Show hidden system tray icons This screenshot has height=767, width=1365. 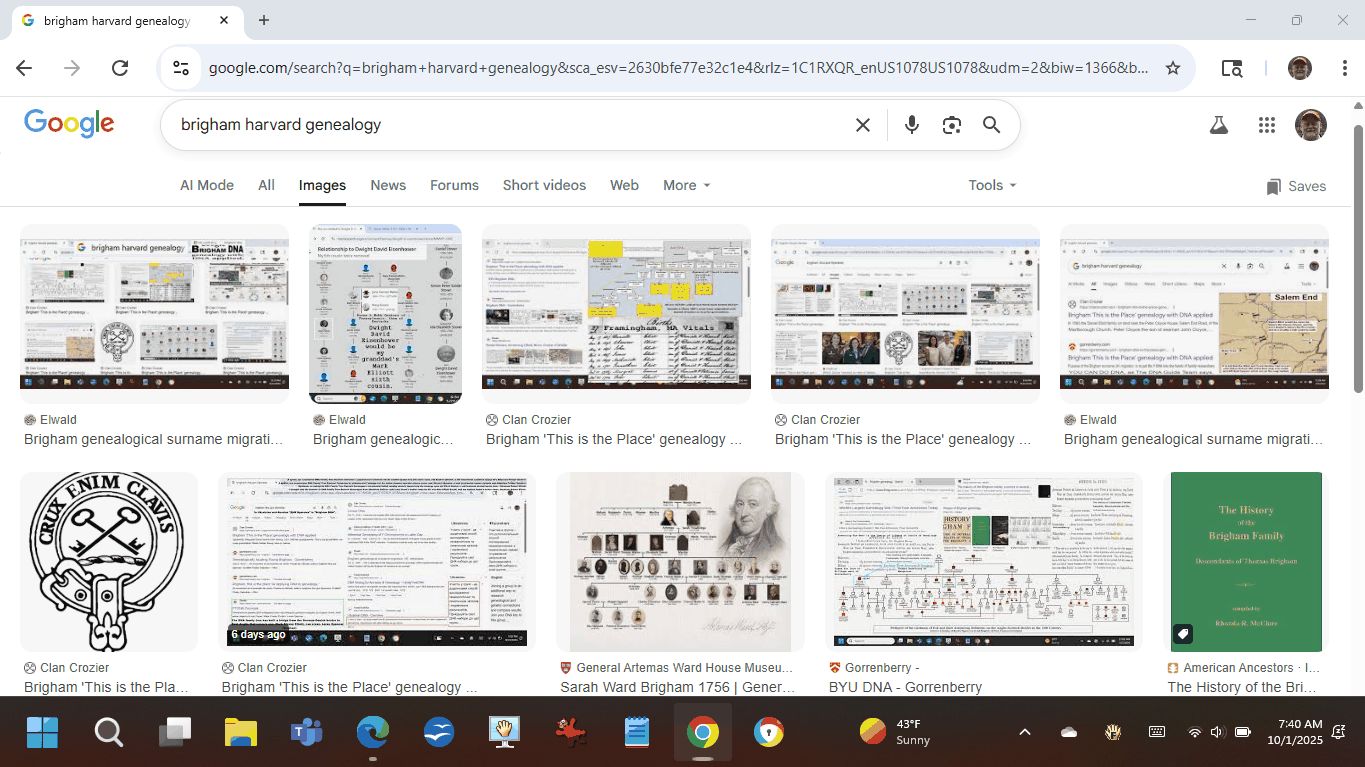pos(1024,732)
